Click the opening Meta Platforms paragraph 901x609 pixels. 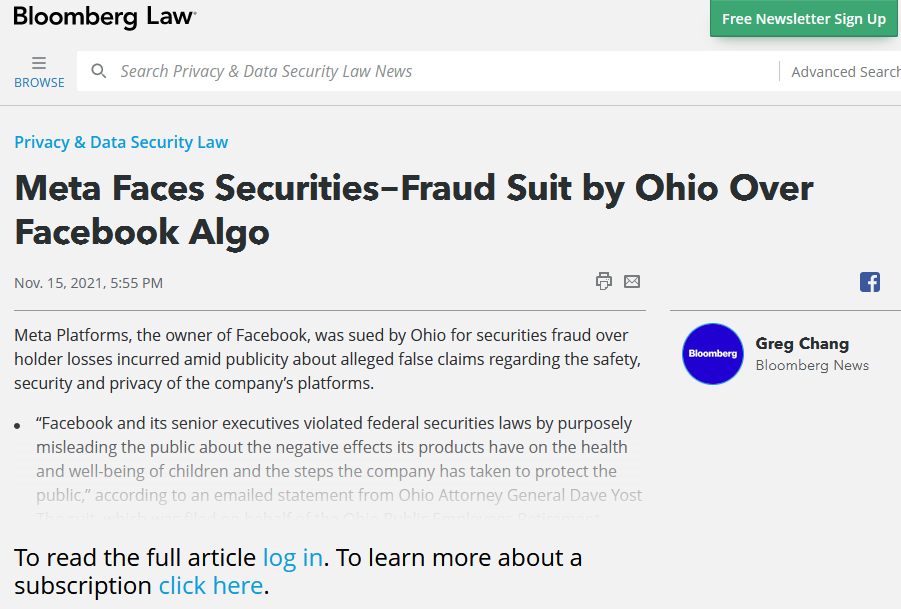(x=328, y=359)
